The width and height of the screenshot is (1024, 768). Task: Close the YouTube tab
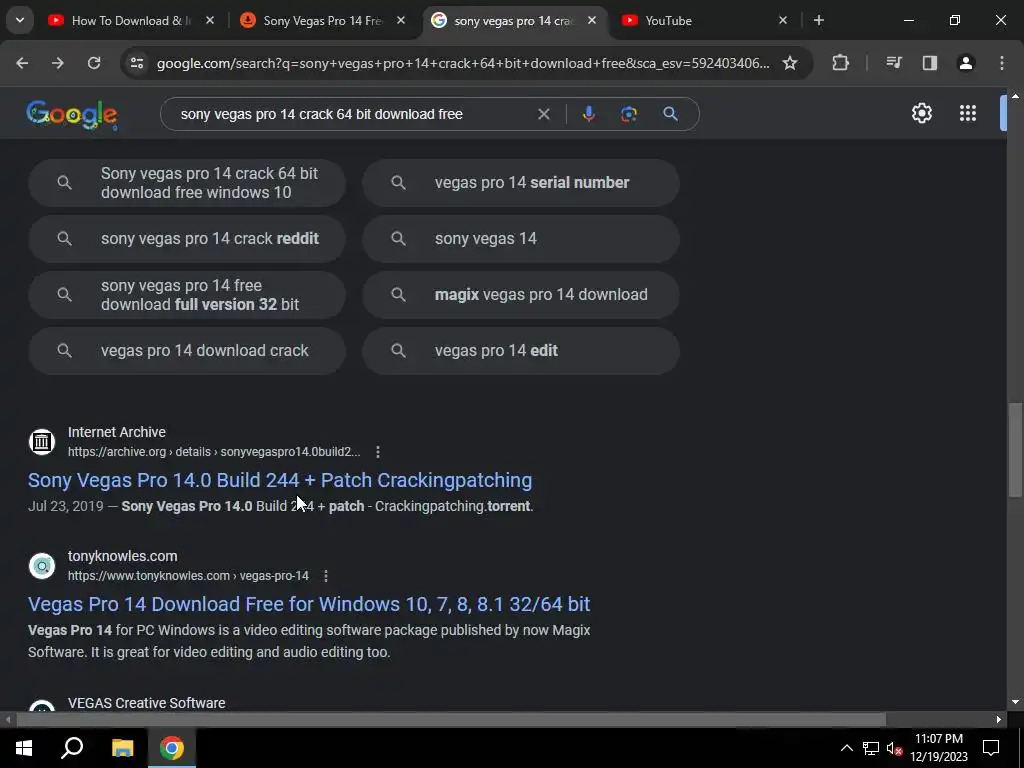point(783,20)
